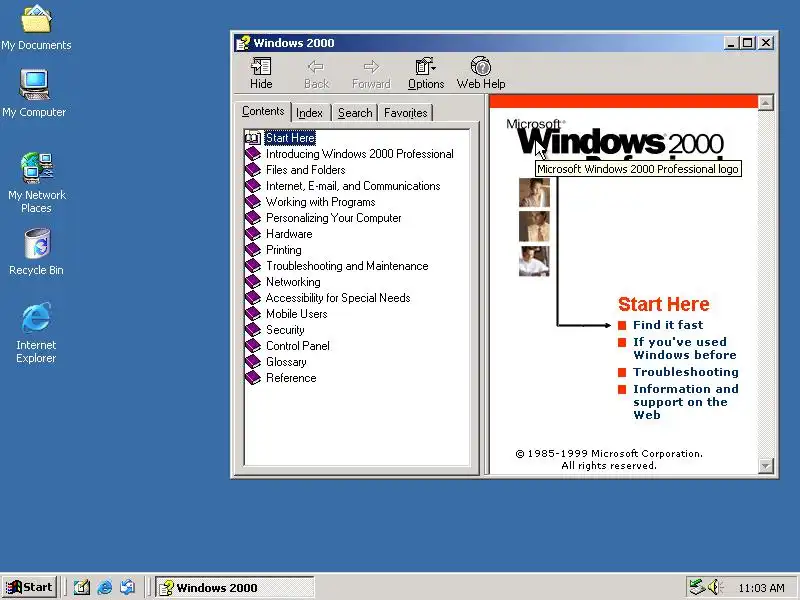Click the top portrait photo thumbnail
The image size is (800, 600).
534,192
